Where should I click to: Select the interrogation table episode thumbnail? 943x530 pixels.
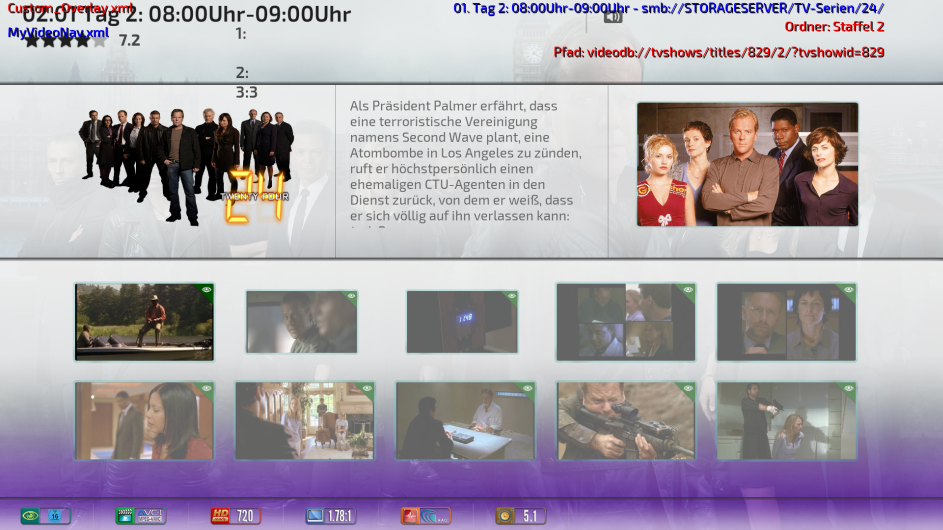point(465,421)
